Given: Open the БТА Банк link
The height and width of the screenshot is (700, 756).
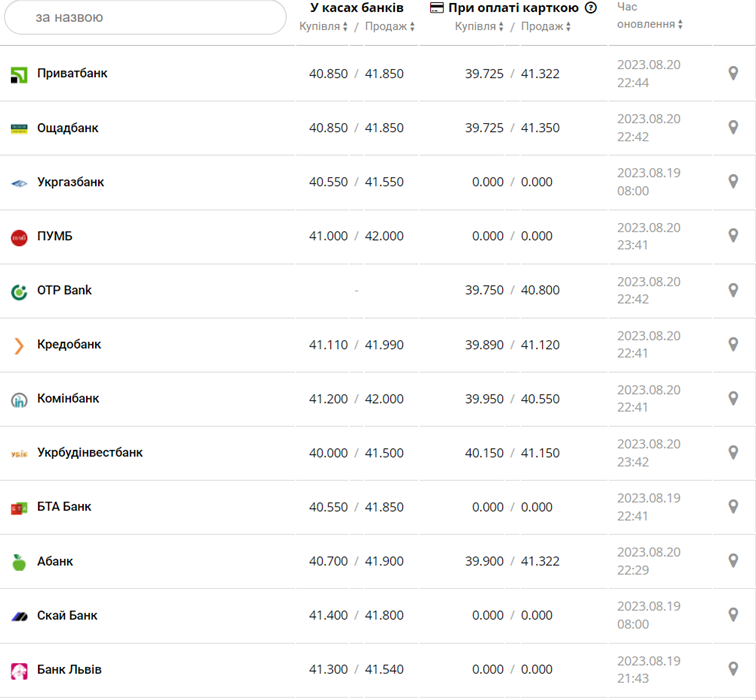Looking at the screenshot, I should coord(64,507).
